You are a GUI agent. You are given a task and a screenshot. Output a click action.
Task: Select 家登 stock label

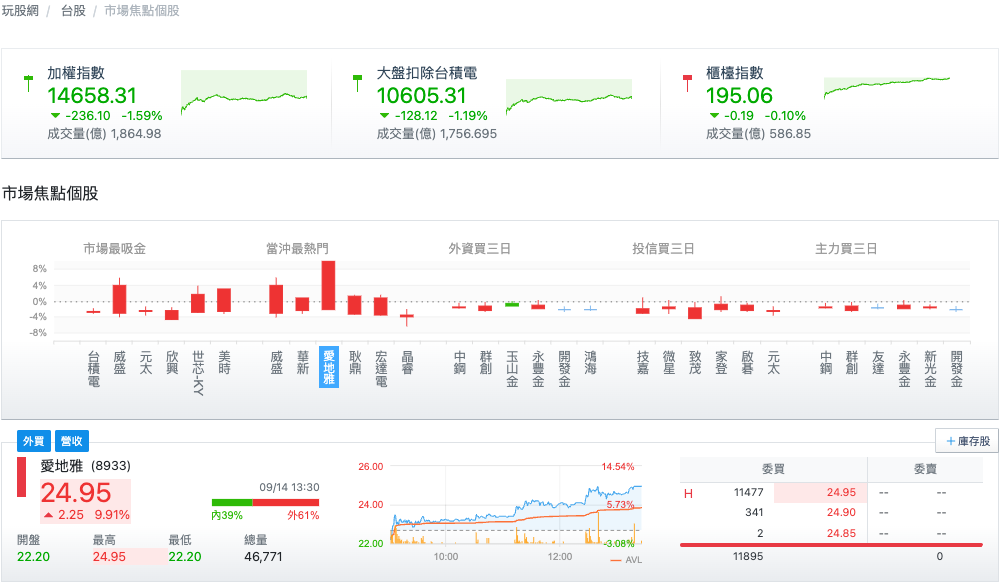click(x=721, y=363)
